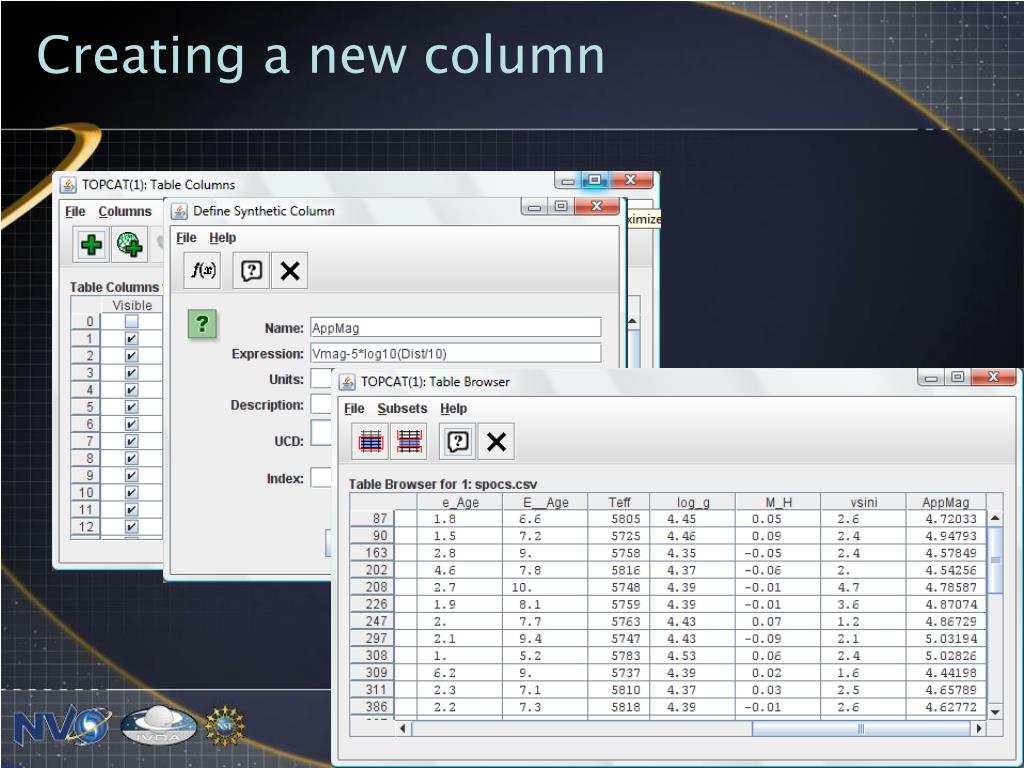
Task: Click the Units input field
Action: (x=322, y=379)
